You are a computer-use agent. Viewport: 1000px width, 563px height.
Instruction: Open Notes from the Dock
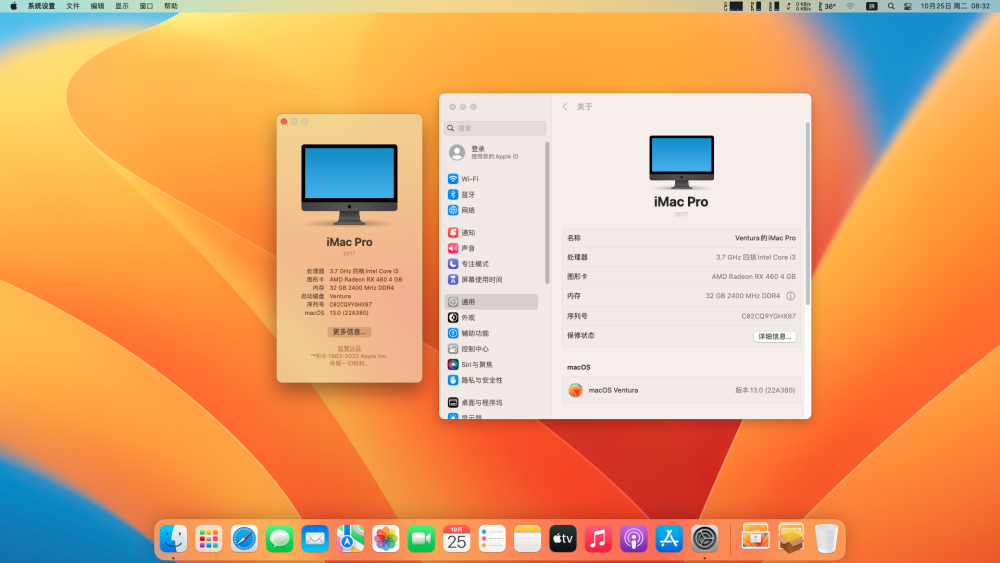tap(527, 539)
